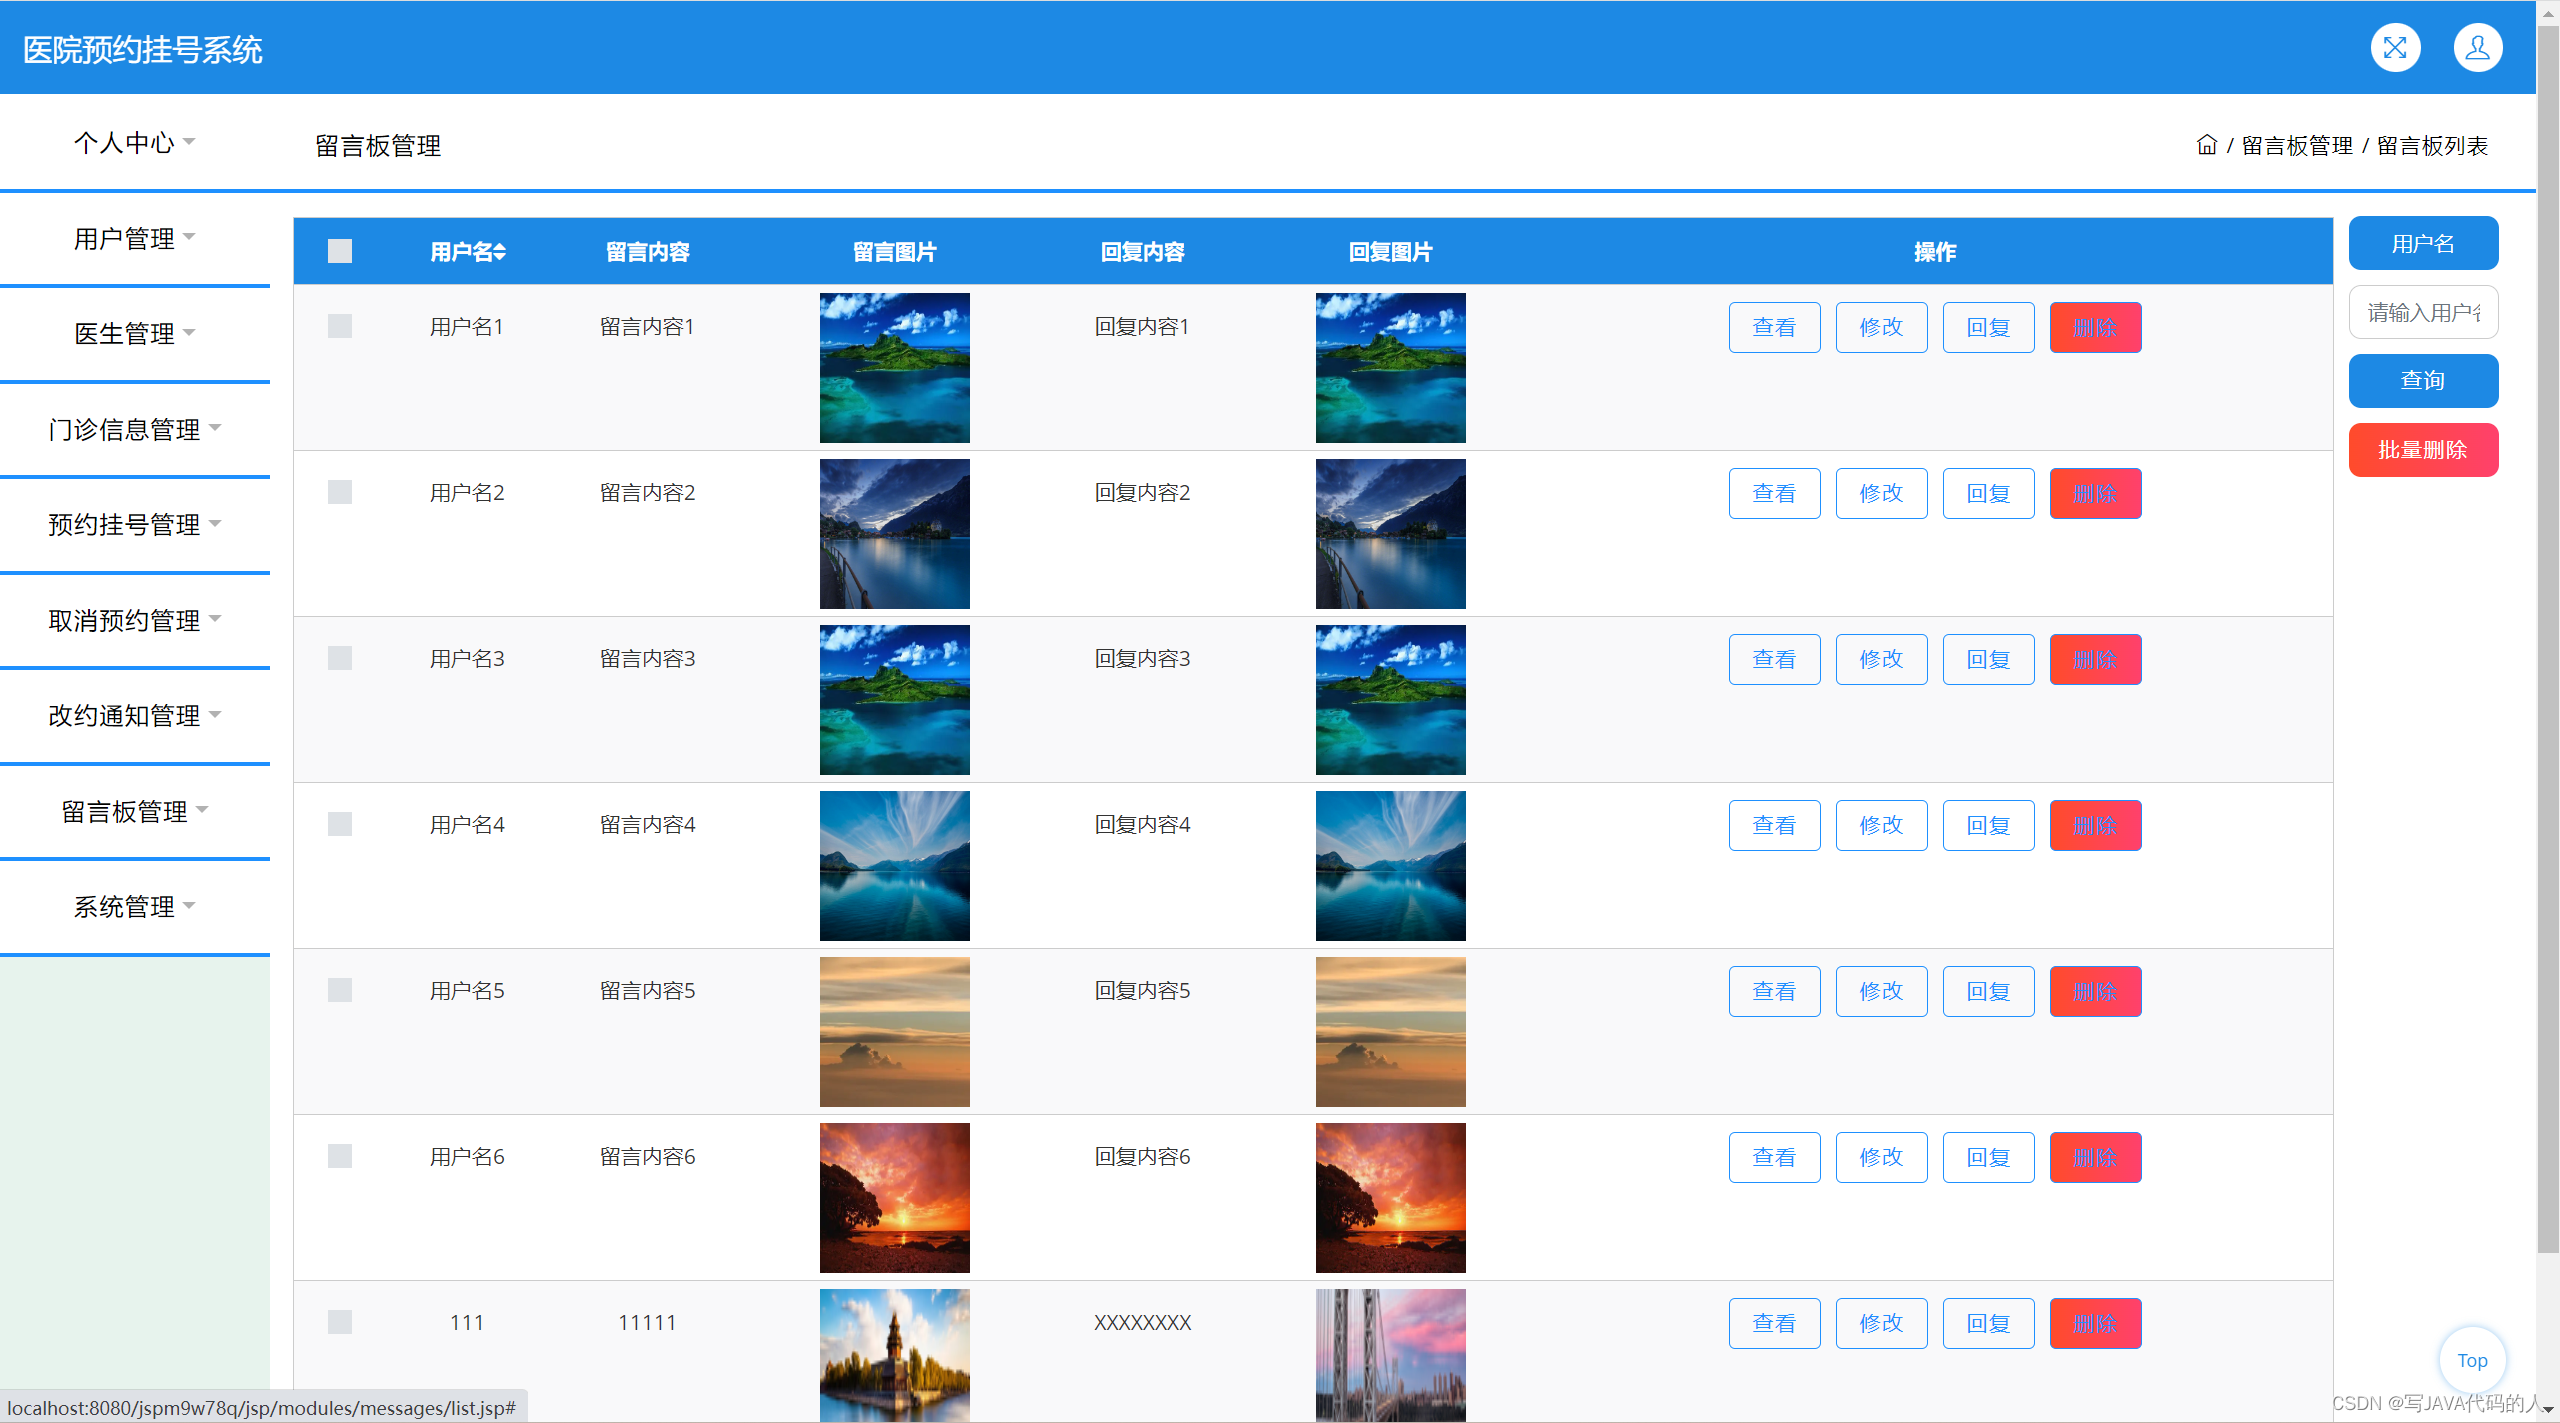Click the 批量删除 batch delete button
Viewport: 2560px width, 1423px height.
[x=2423, y=450]
